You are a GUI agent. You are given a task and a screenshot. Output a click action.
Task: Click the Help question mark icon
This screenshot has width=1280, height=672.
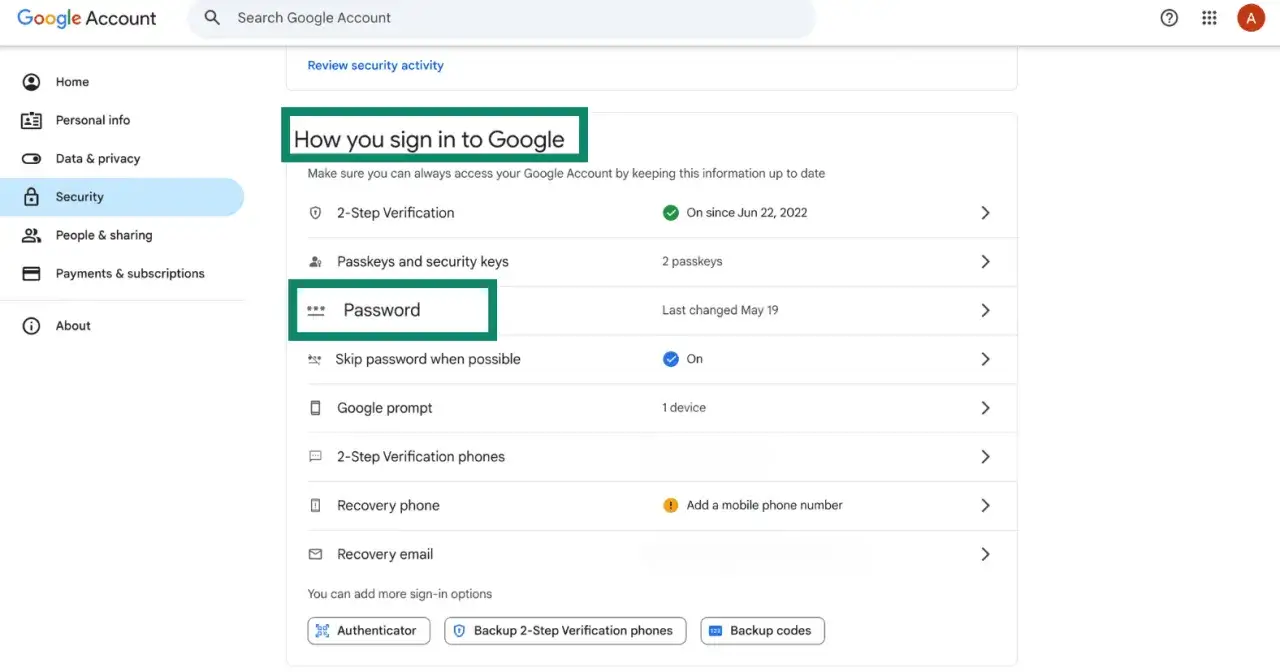click(1169, 17)
